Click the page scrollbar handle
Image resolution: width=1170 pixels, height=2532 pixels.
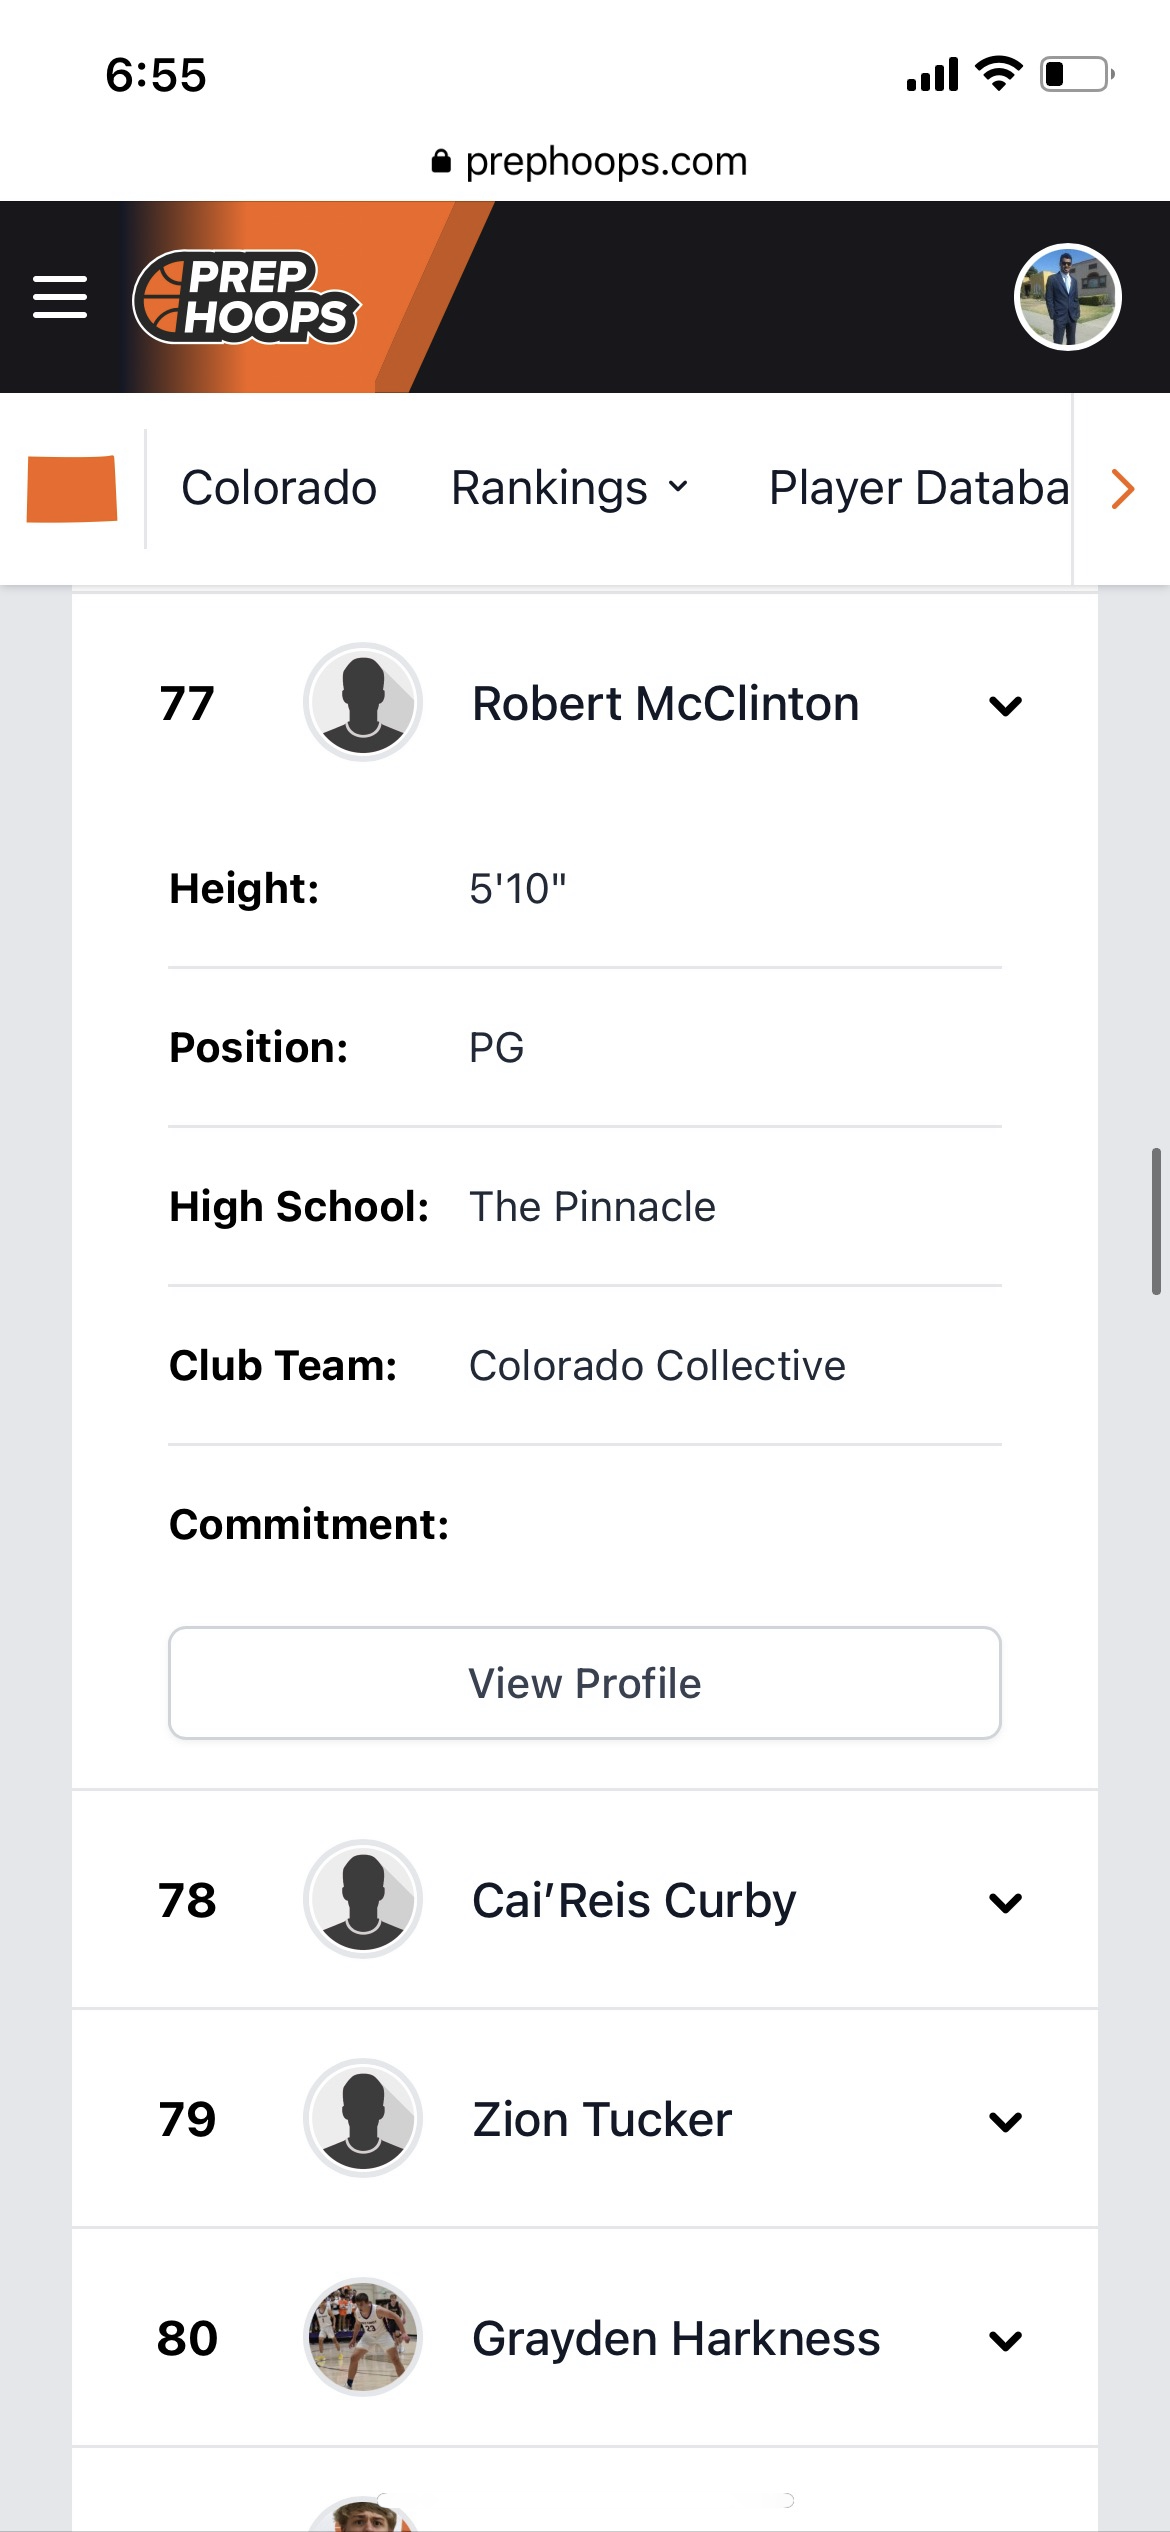pyautogui.click(x=1155, y=1222)
